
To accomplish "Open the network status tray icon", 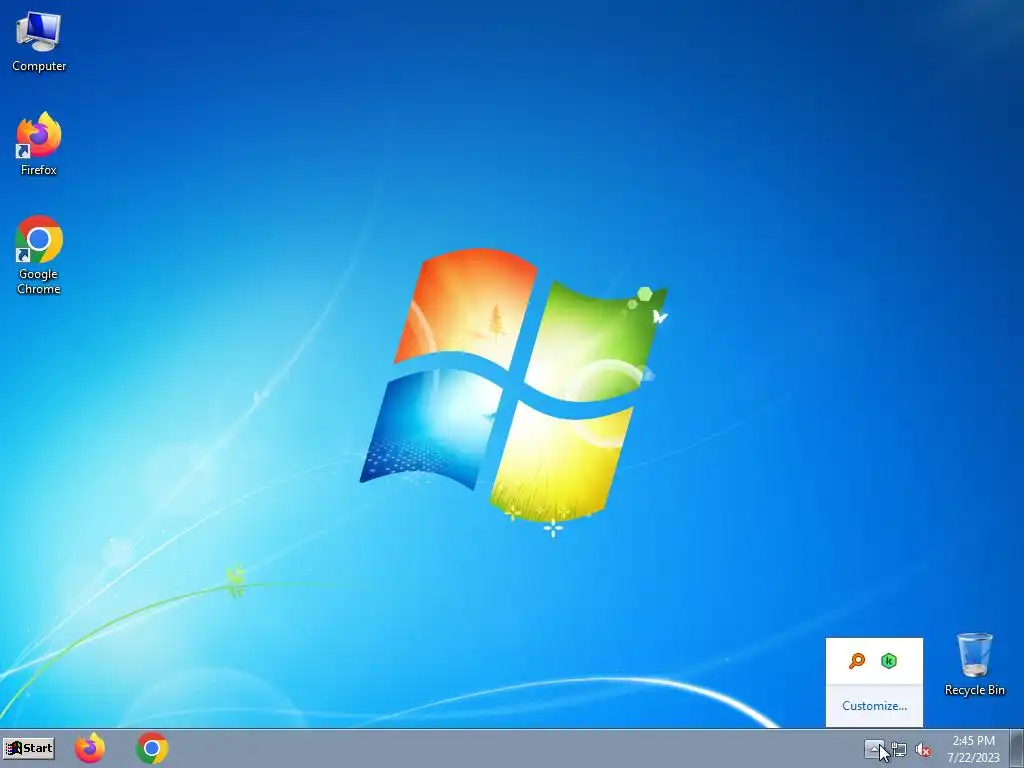I will 899,750.
